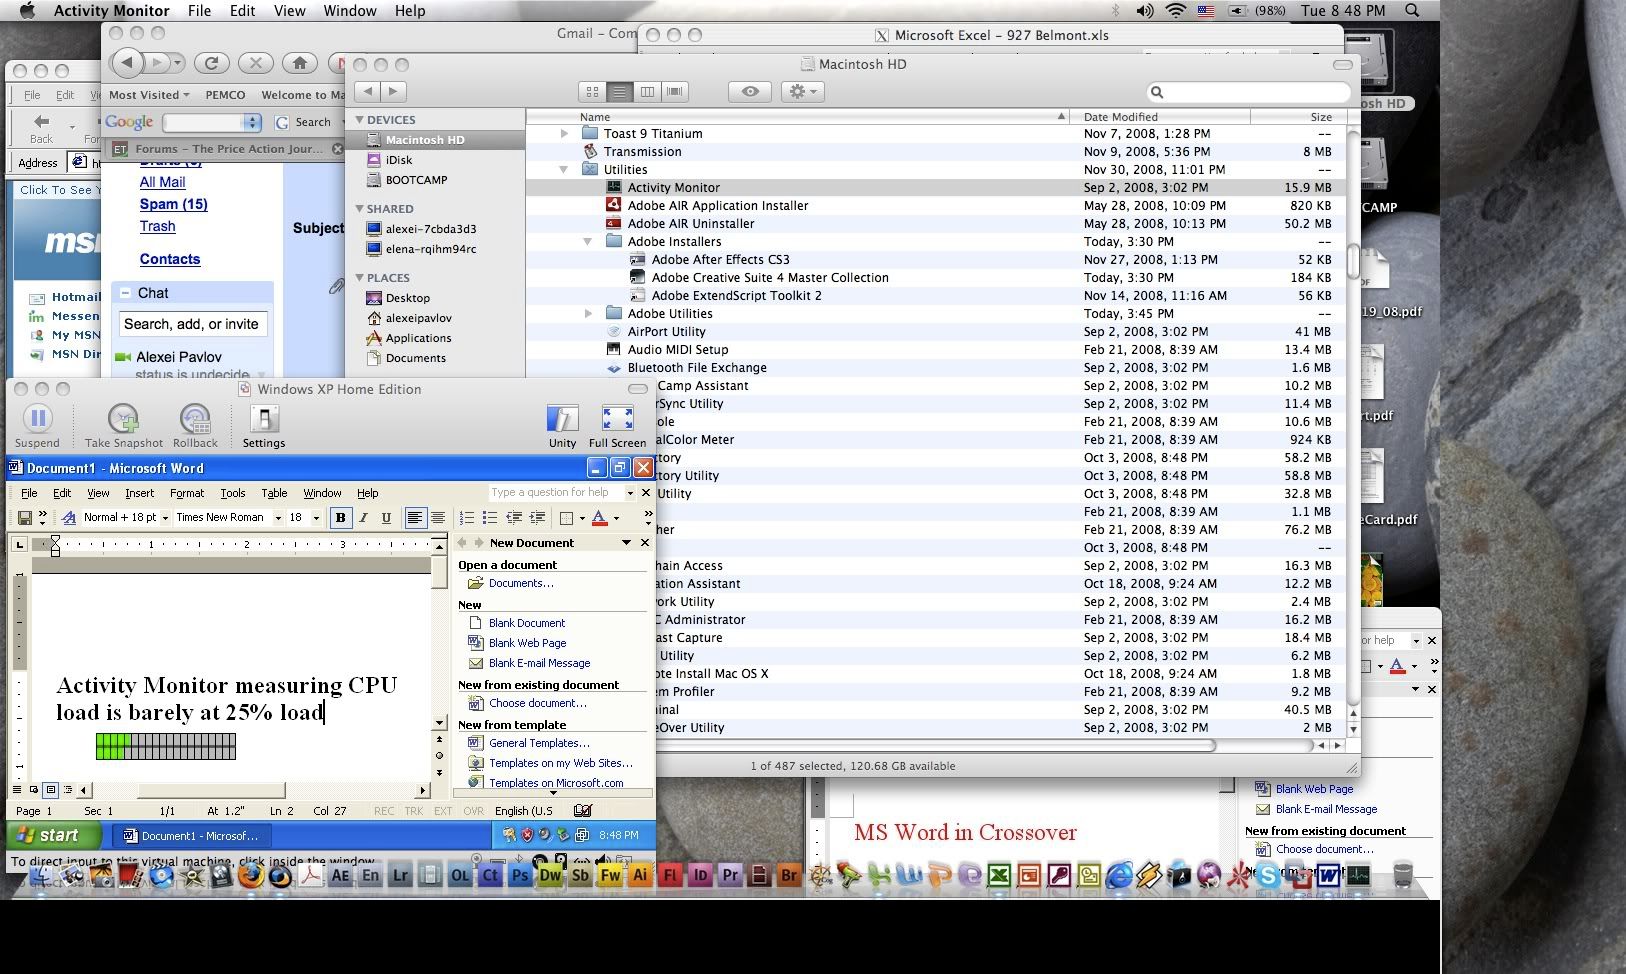Viewport: 1626px width, 974px height.
Task: Toggle center text alignment in Word
Action: tap(437, 517)
